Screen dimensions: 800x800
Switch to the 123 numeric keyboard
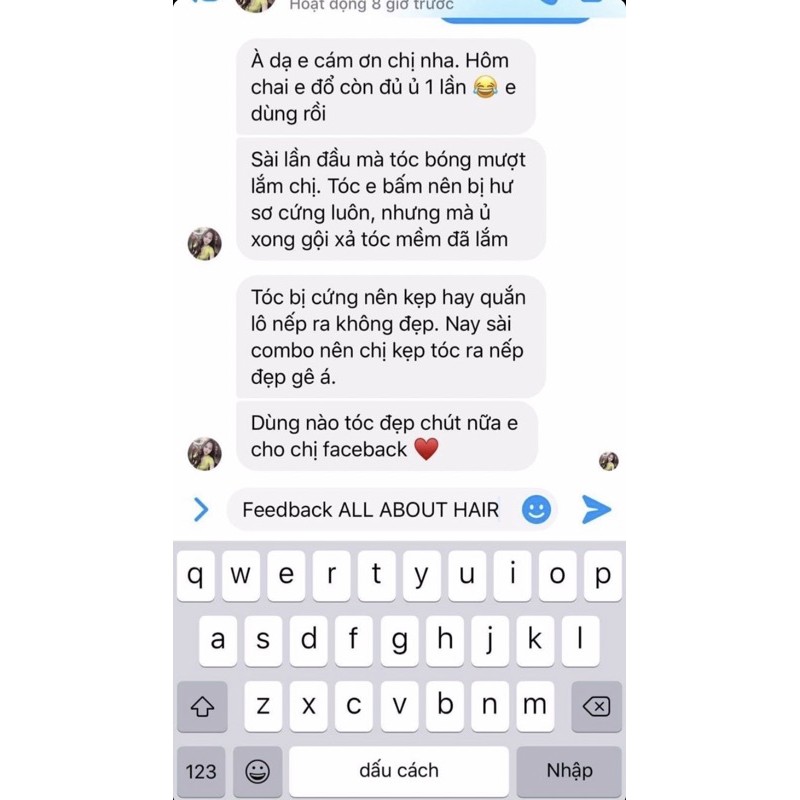coord(201,771)
